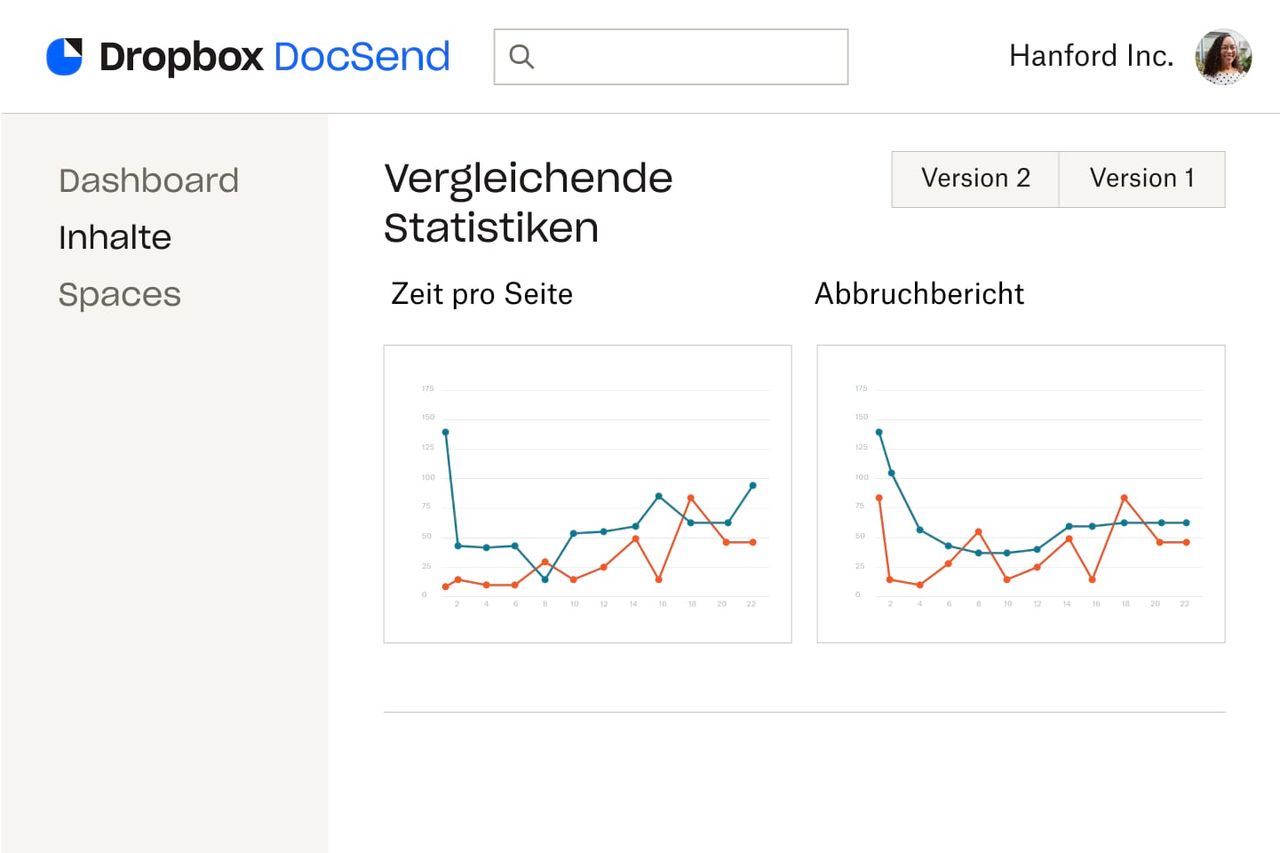Select the x-axis label 22 on Zeit pro Seite
1280x853 pixels.
[749, 604]
